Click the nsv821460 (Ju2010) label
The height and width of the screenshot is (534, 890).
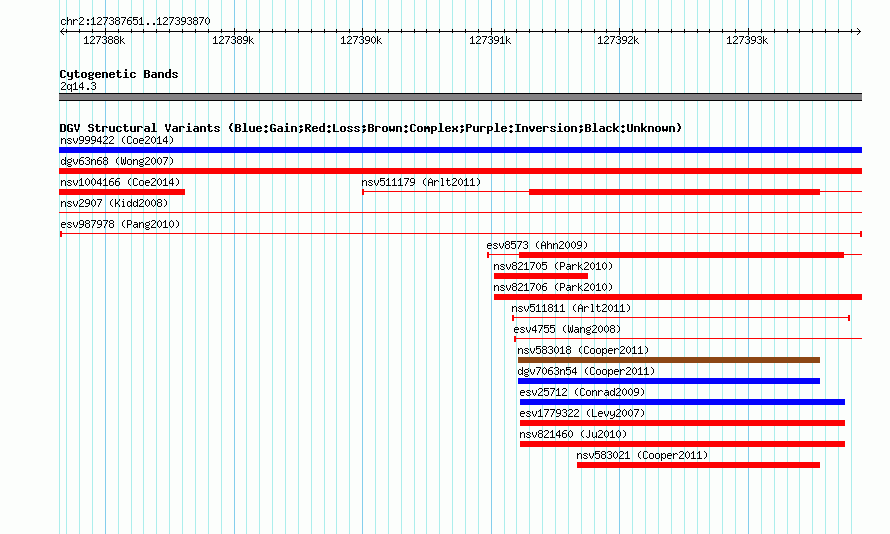click(x=573, y=434)
